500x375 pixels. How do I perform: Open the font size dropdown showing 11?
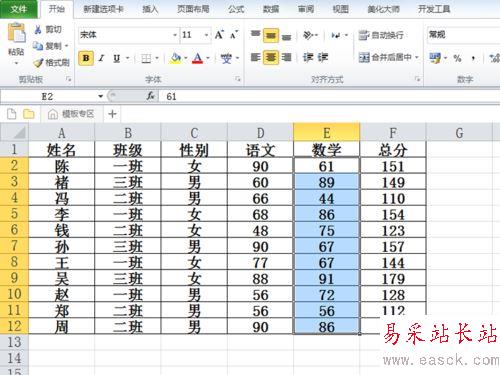click(x=206, y=35)
